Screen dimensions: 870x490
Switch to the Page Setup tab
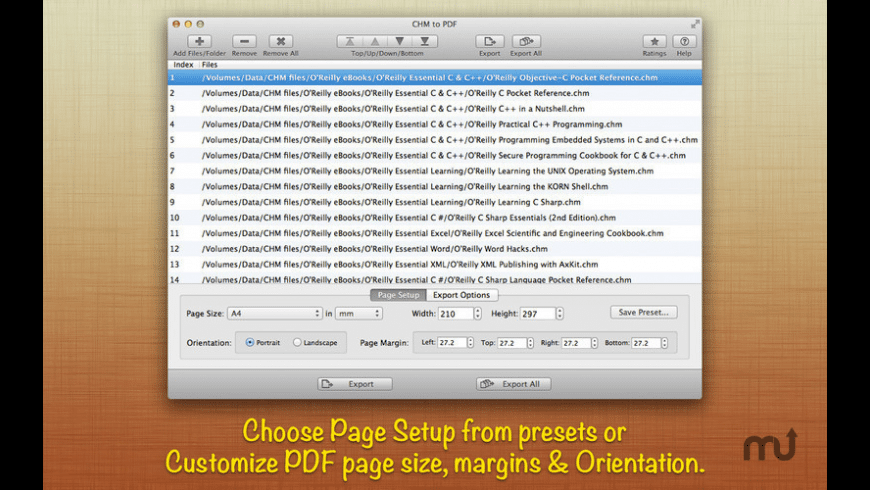[398, 295]
